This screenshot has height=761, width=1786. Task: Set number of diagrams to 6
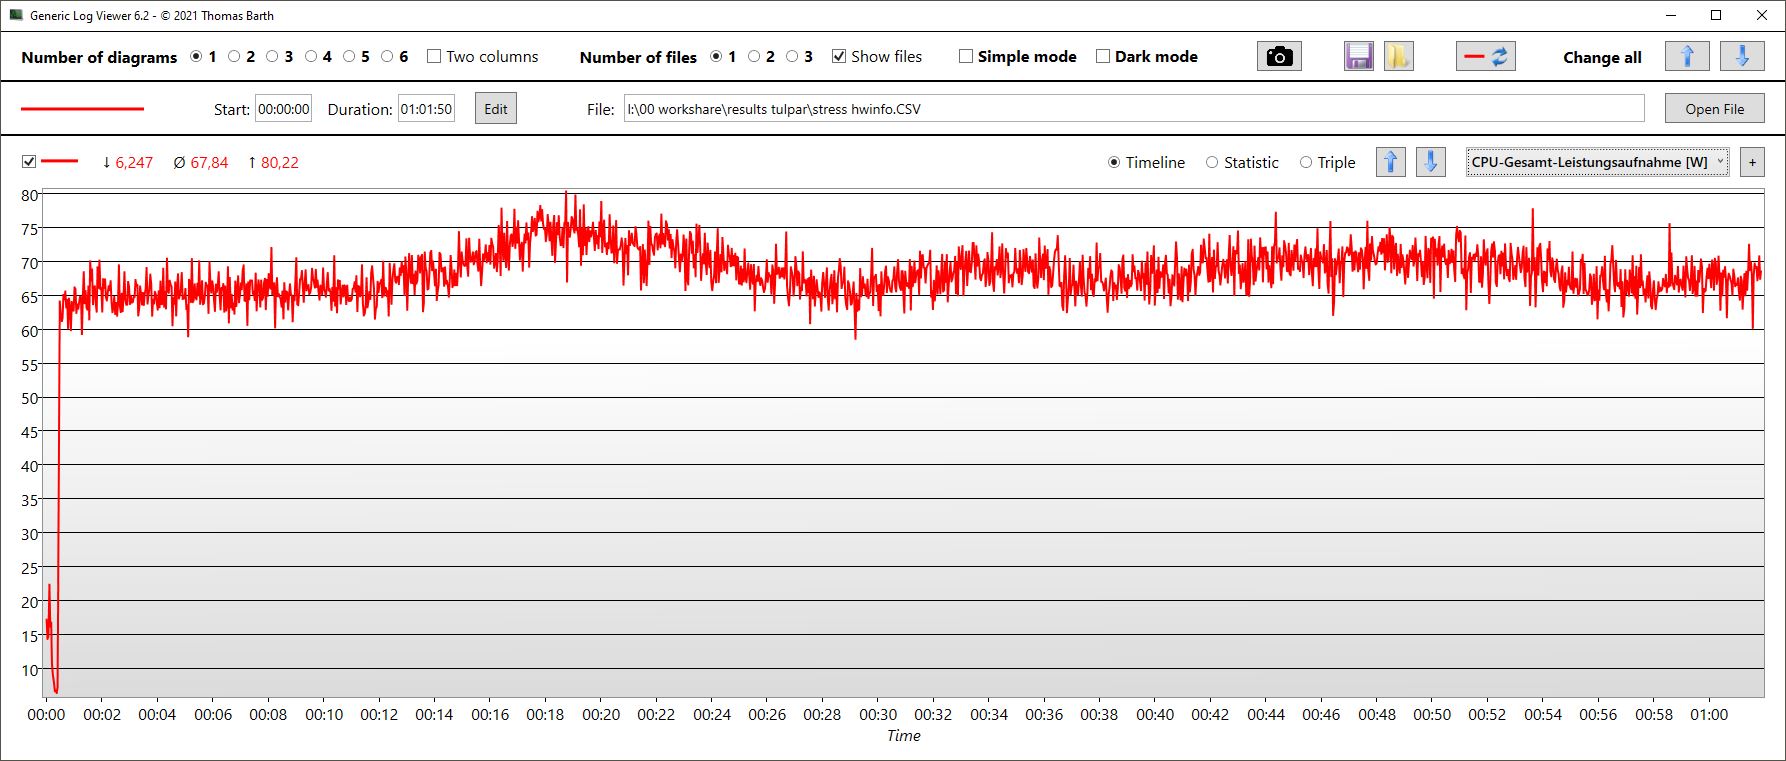click(x=387, y=57)
